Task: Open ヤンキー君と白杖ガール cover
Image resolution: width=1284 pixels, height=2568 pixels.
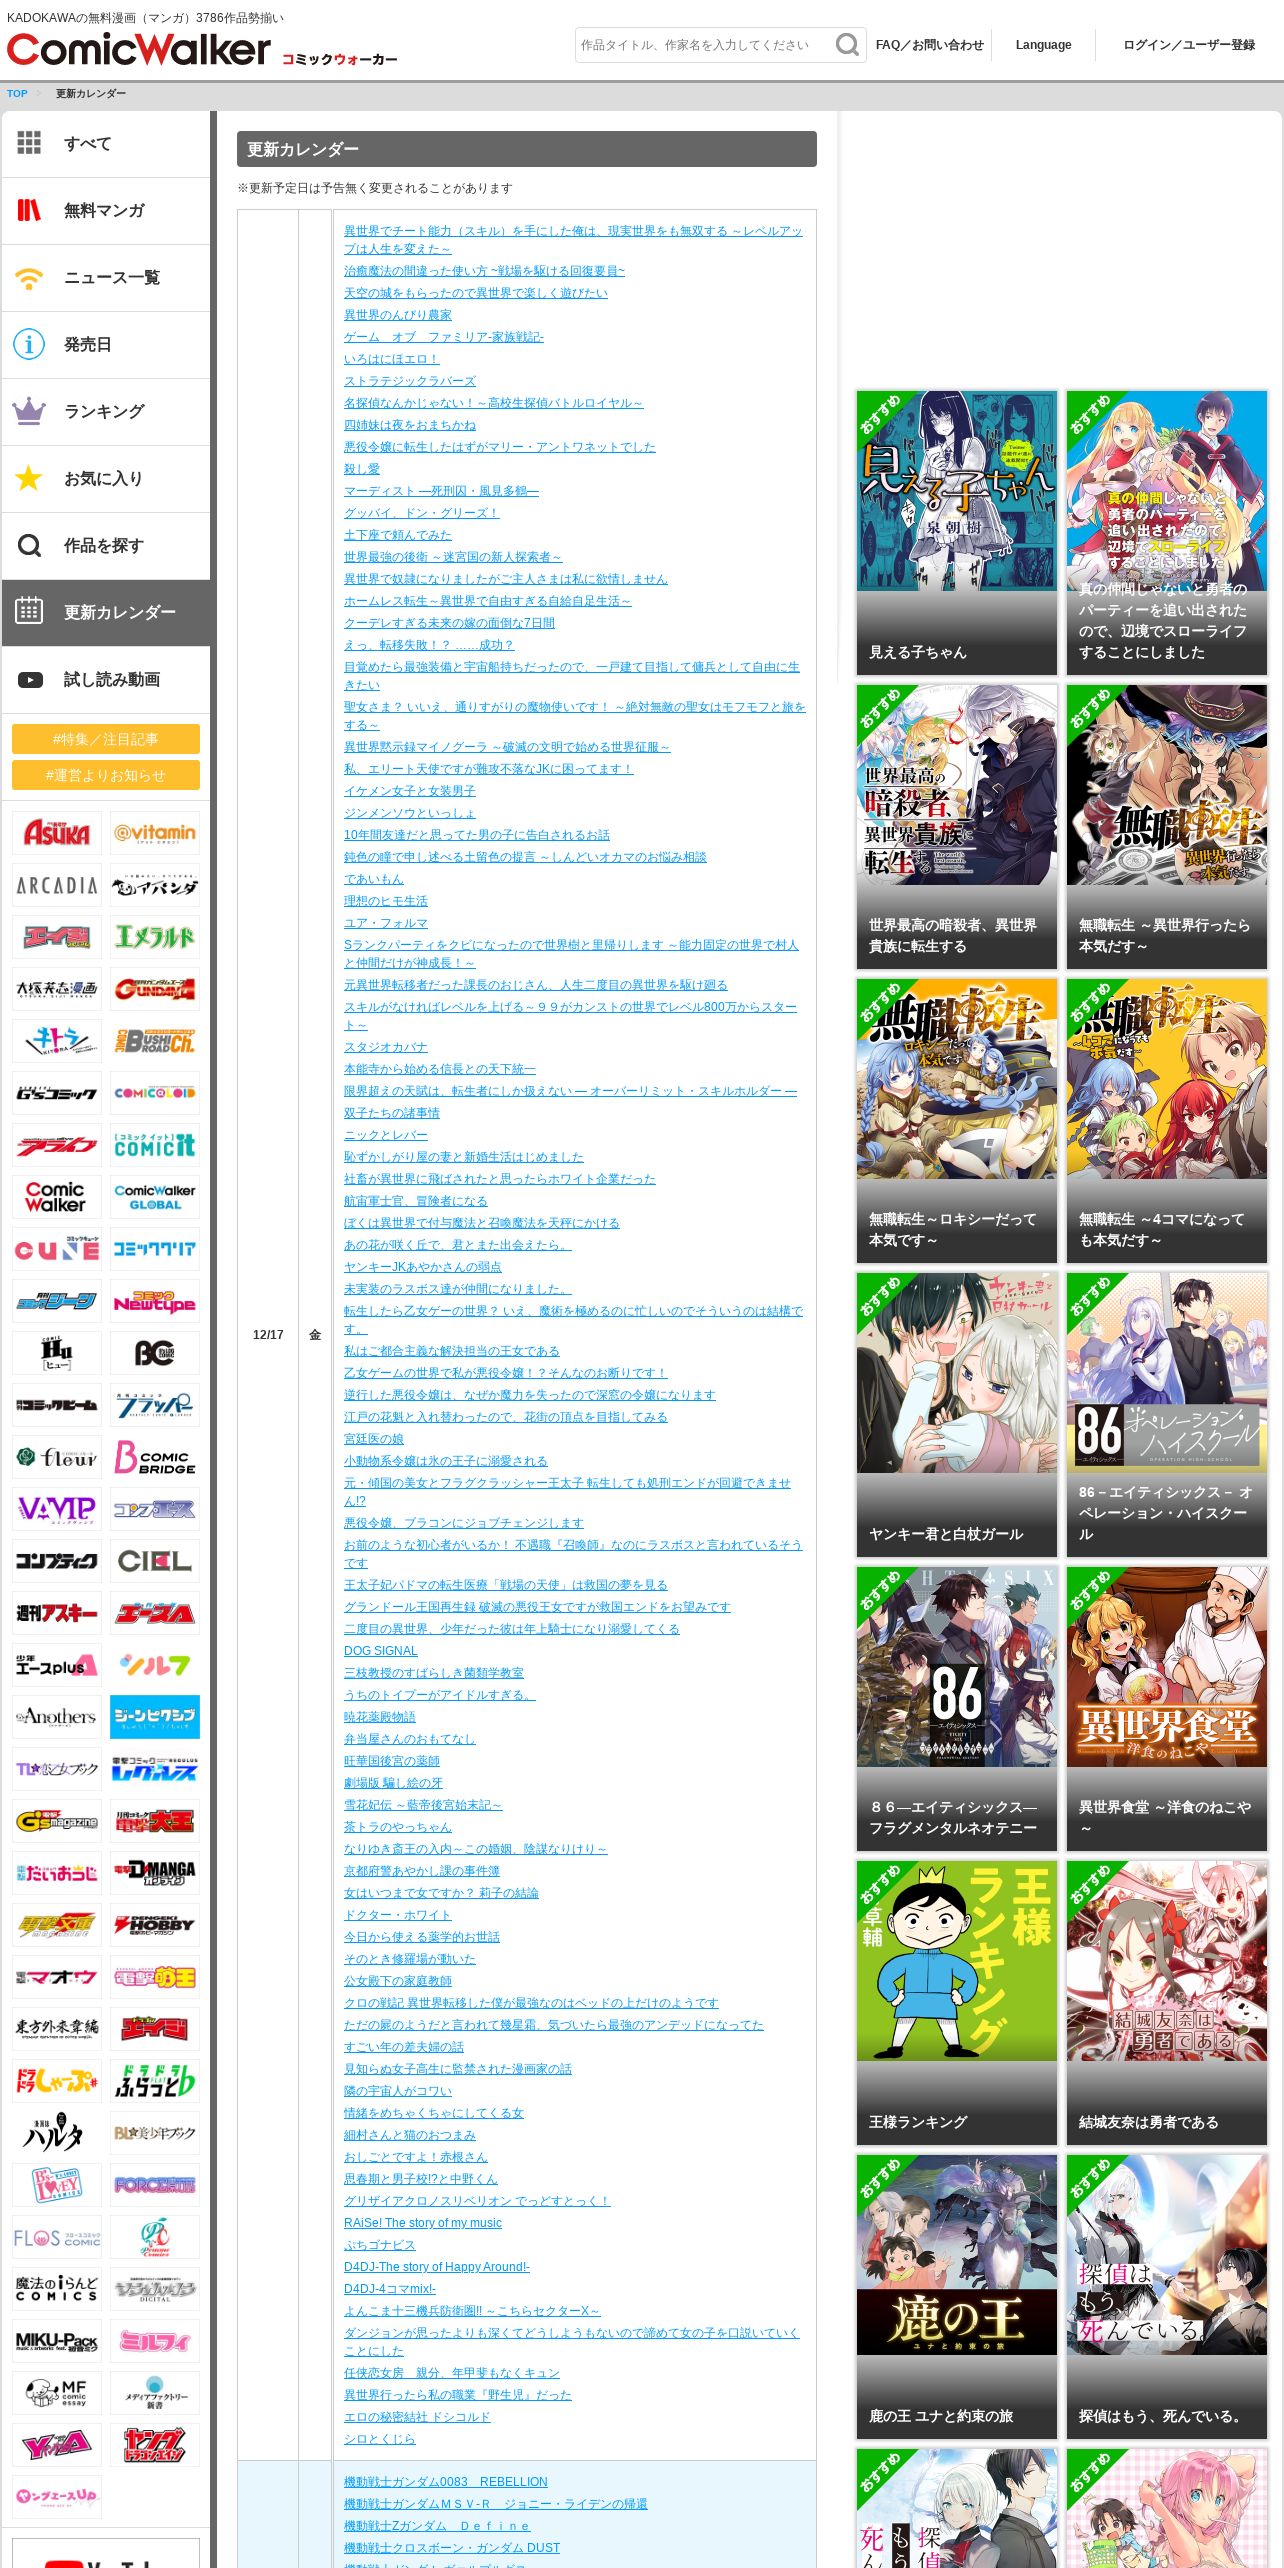Action: [x=957, y=1415]
